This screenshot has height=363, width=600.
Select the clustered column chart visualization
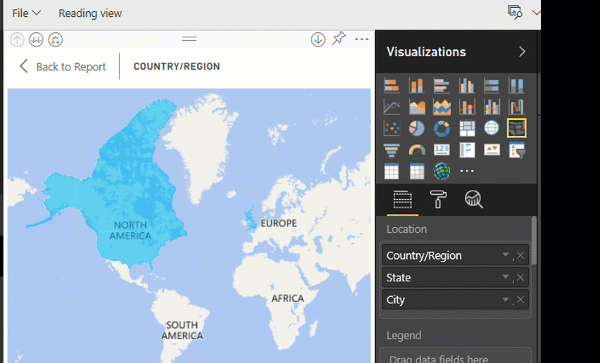point(466,85)
